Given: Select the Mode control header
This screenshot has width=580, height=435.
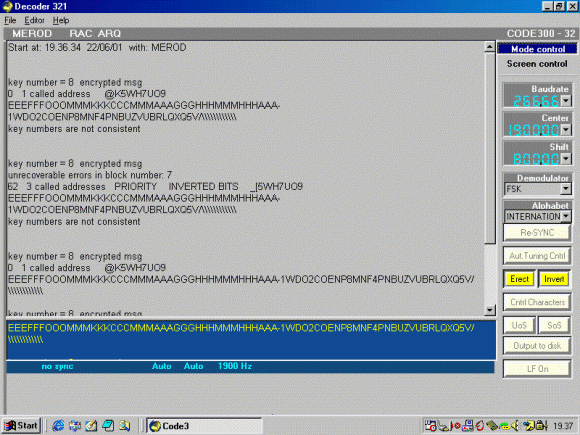Looking at the screenshot, I should coord(538,49).
